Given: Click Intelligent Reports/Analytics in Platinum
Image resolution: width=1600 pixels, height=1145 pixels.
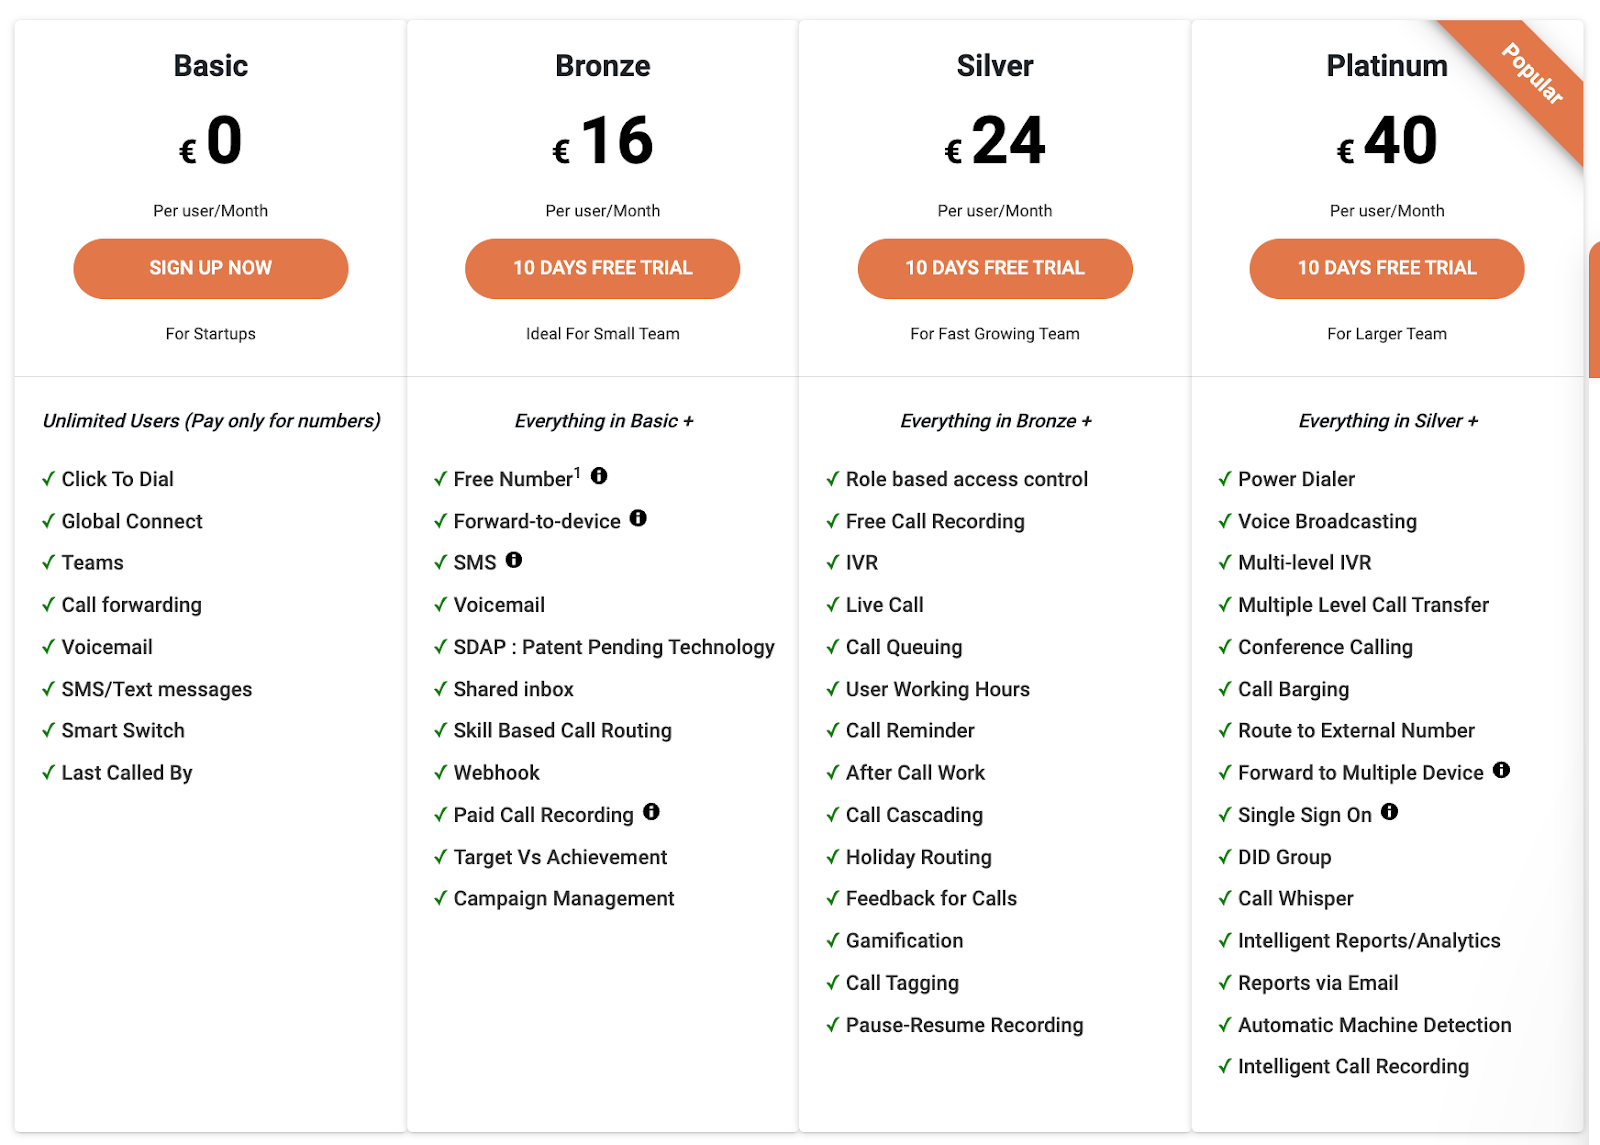Looking at the screenshot, I should (x=1368, y=941).
